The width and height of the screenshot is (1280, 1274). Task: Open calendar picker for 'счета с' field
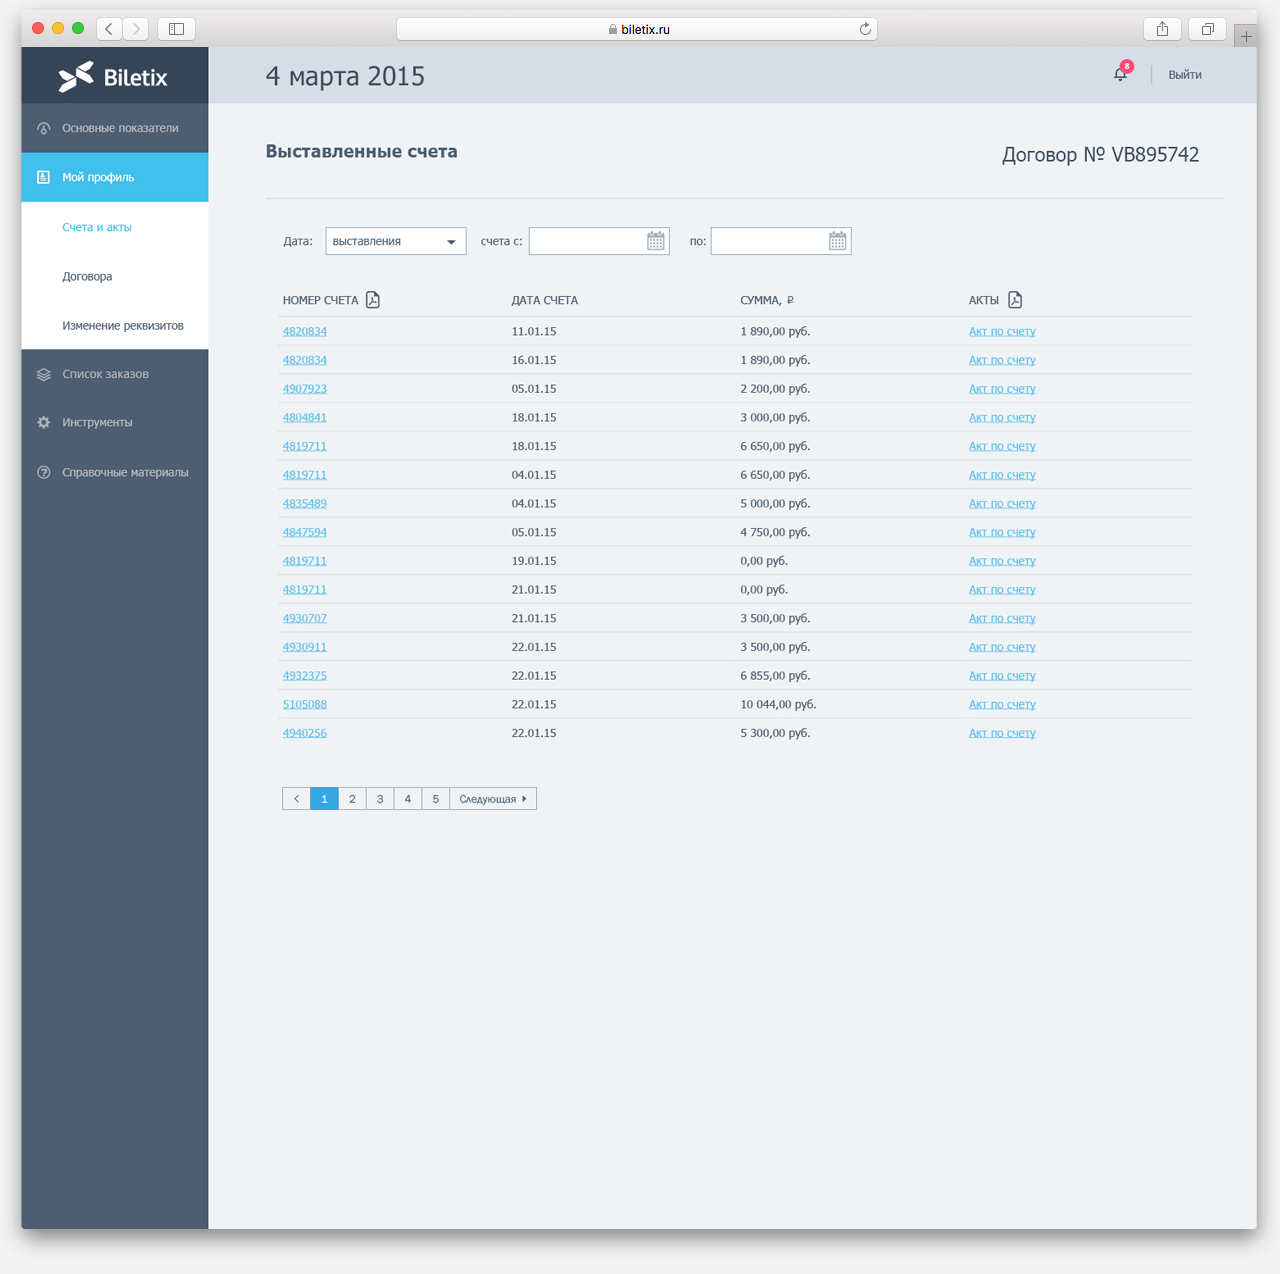tap(656, 241)
